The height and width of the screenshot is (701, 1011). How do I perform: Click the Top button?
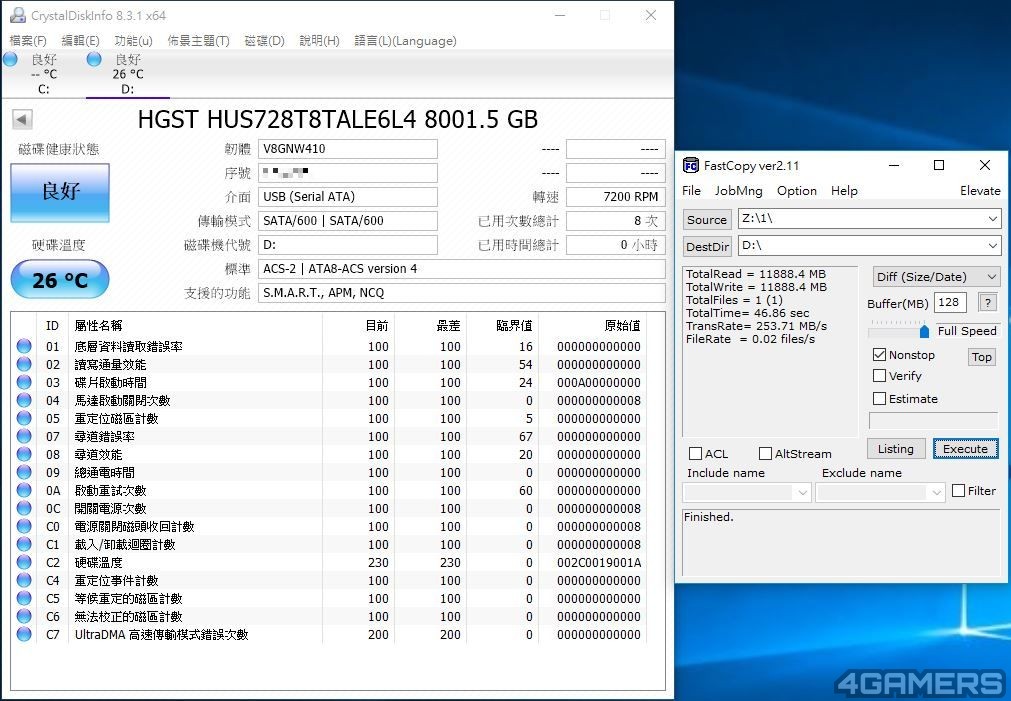click(x=982, y=357)
